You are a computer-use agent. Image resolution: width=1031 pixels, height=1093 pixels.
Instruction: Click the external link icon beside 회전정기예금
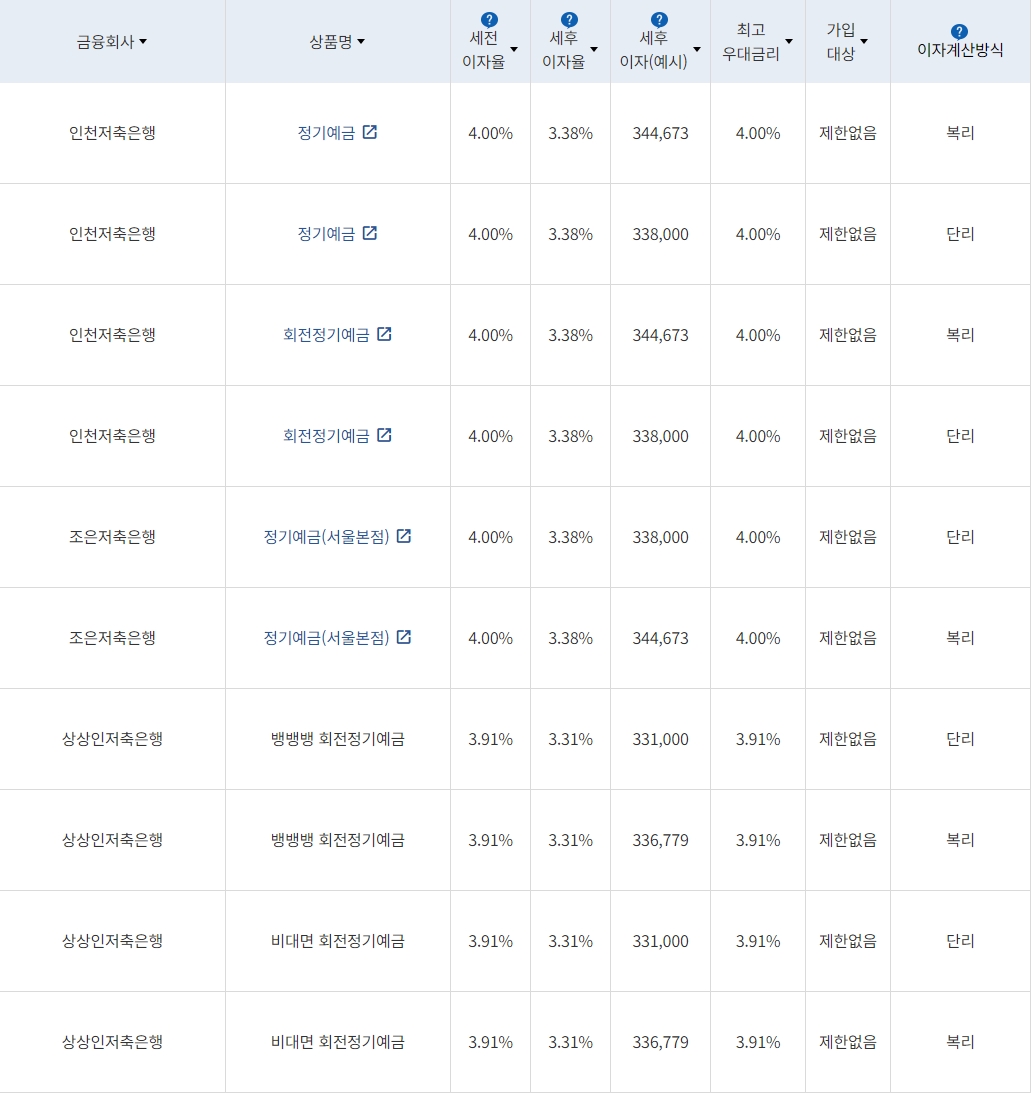point(385,334)
